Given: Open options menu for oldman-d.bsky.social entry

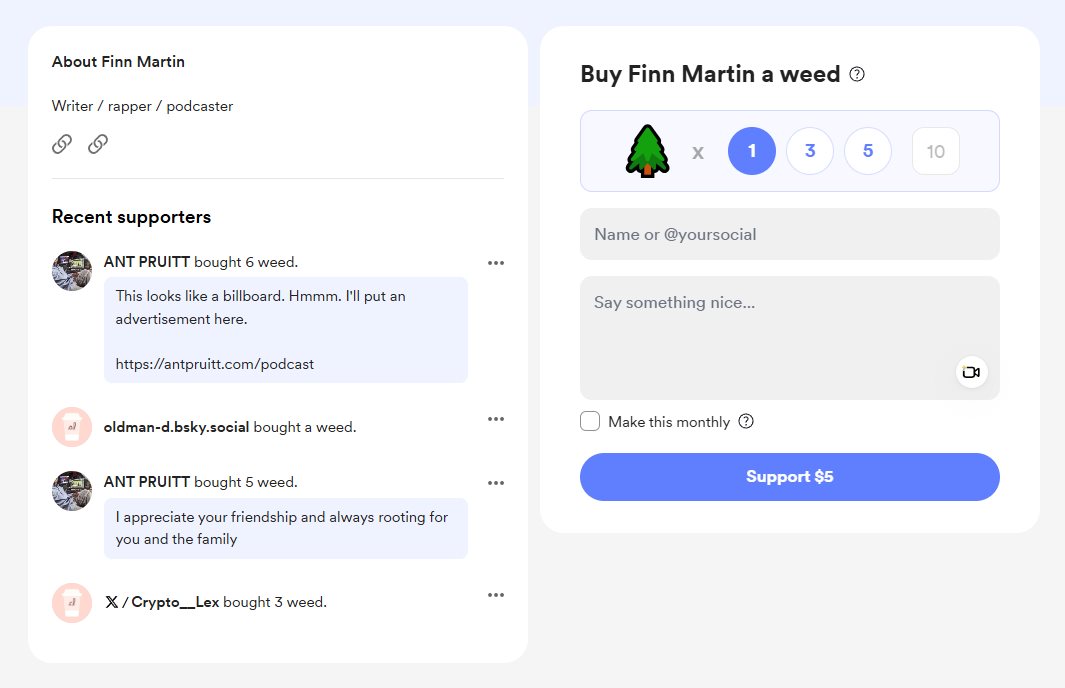Looking at the screenshot, I should coord(496,419).
